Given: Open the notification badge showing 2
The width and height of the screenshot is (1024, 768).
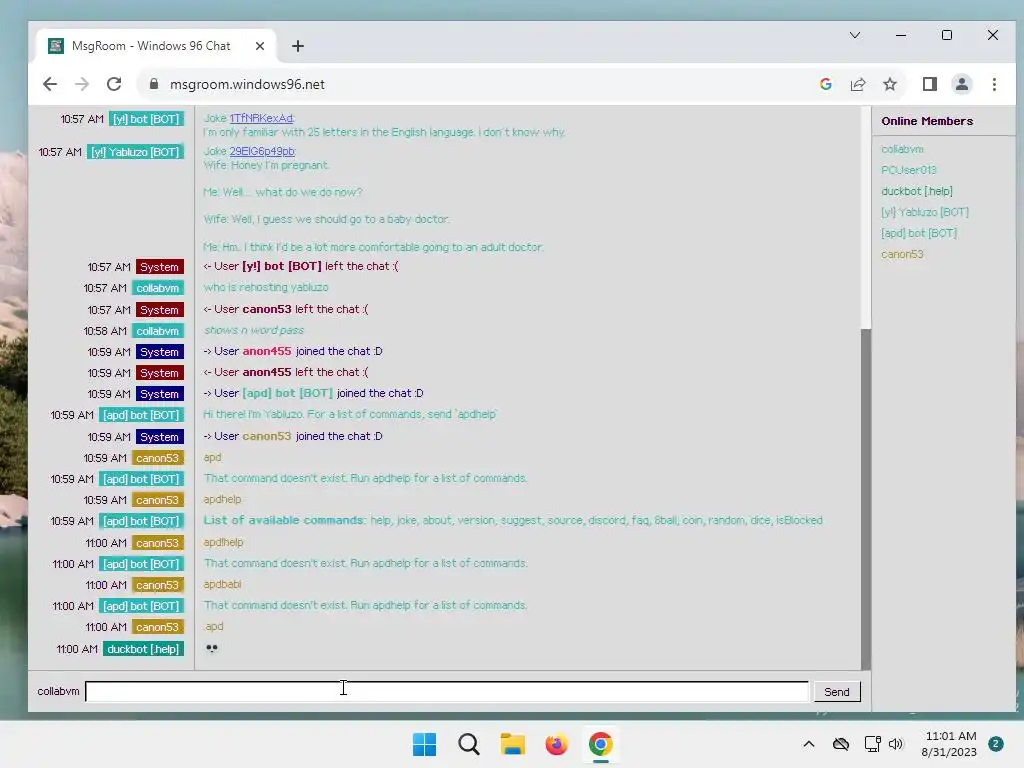Looking at the screenshot, I should pyautogui.click(x=996, y=744).
